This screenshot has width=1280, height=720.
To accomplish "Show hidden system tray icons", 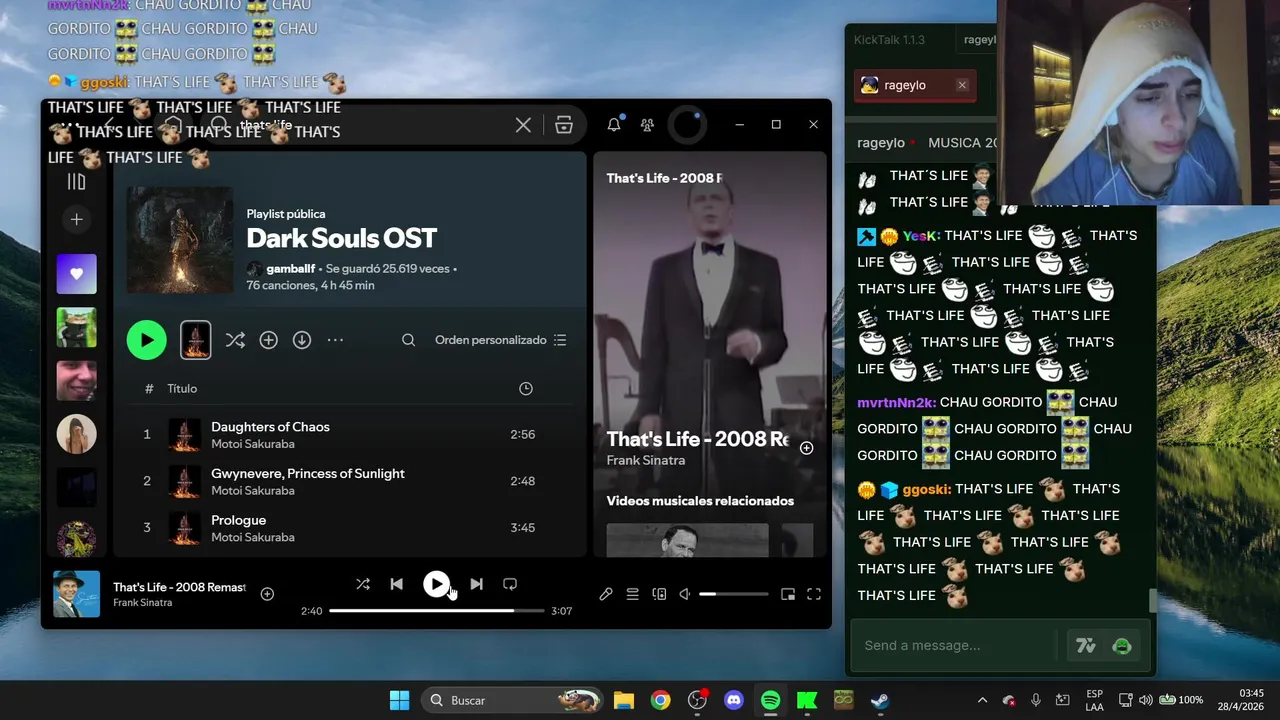I will click(x=982, y=700).
